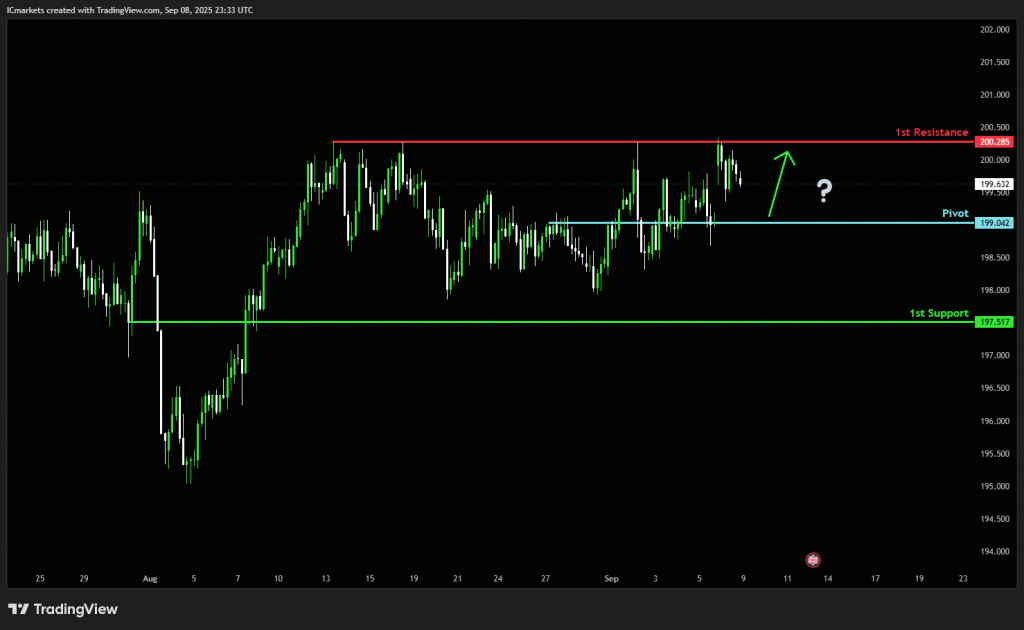Viewport: 1024px width, 630px height.
Task: Click the "7" date axis label
Action: tap(238, 578)
